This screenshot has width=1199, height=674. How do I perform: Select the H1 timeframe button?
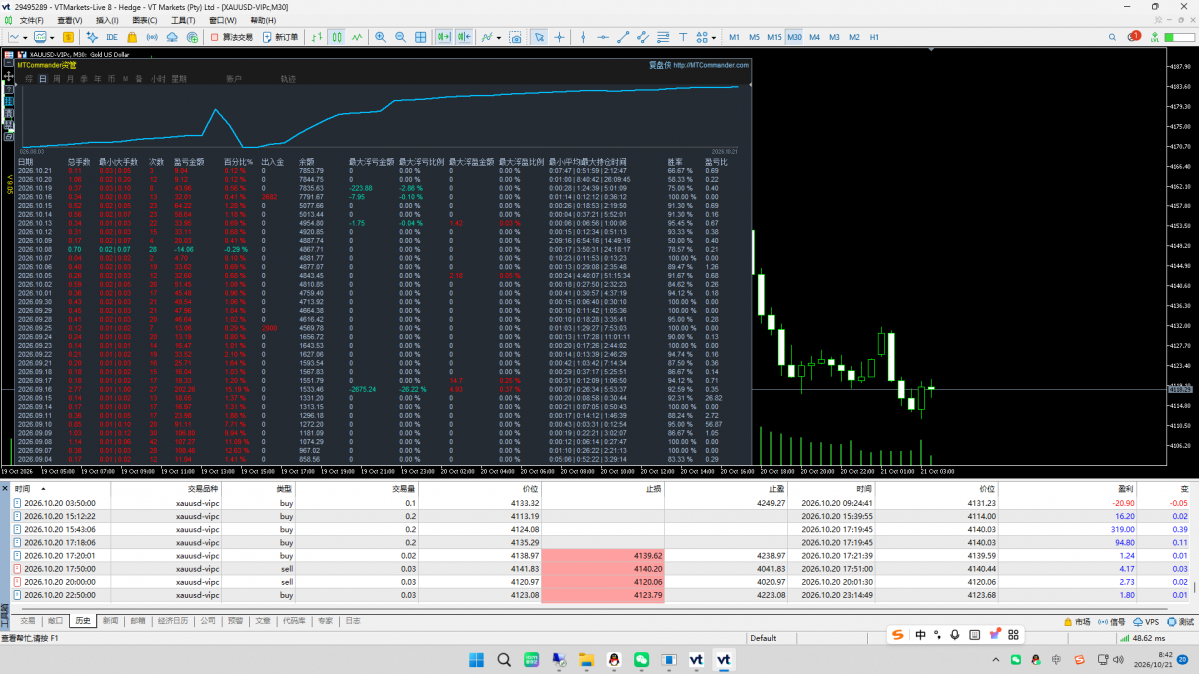click(874, 37)
